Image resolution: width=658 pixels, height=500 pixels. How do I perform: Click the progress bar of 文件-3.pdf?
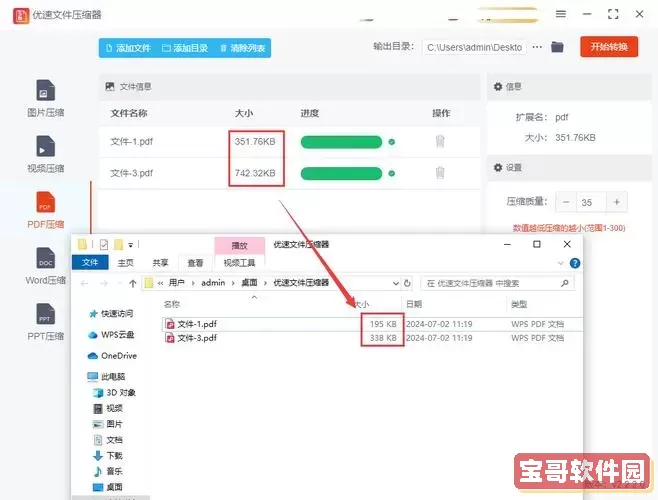point(341,173)
